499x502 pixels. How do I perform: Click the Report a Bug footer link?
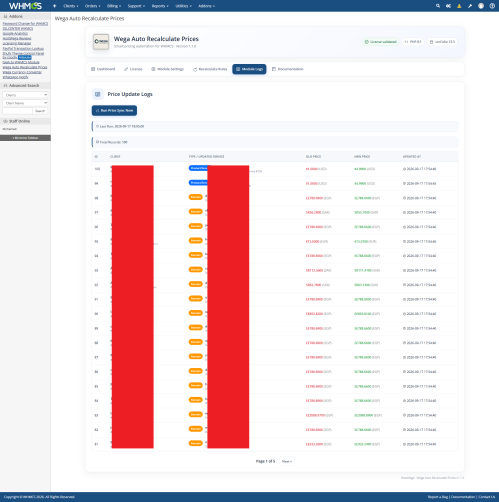tap(438, 497)
